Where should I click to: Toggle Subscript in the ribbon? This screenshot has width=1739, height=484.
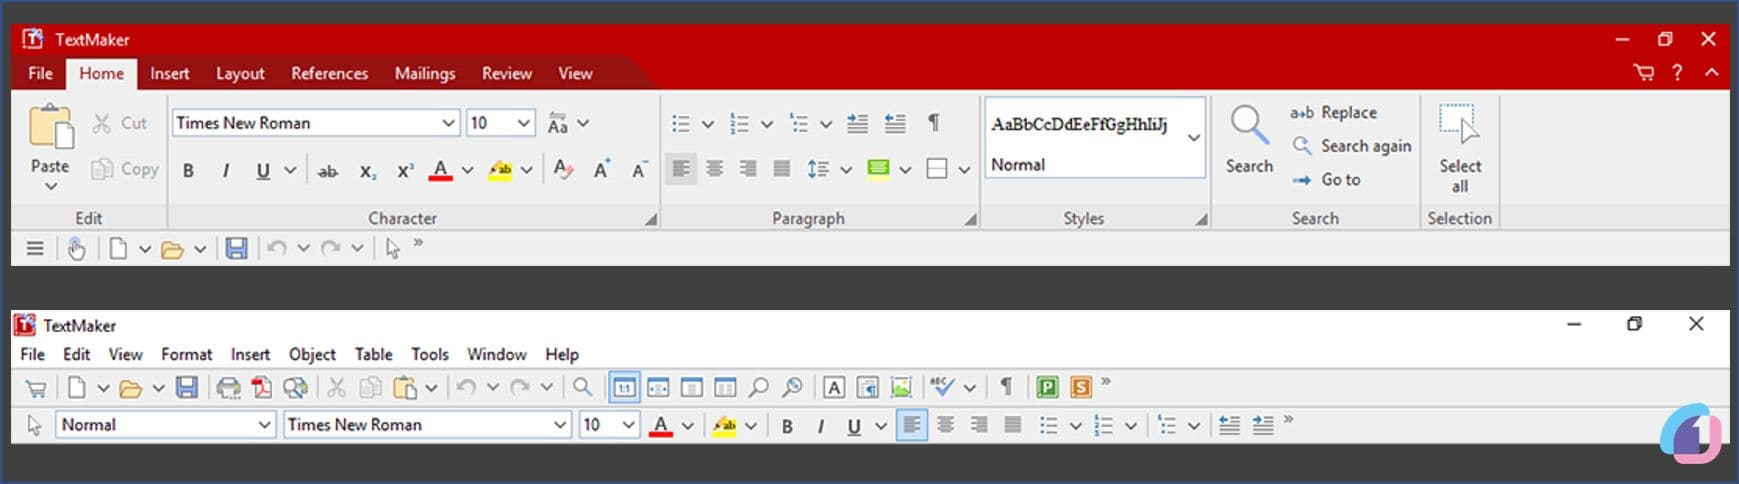click(367, 171)
